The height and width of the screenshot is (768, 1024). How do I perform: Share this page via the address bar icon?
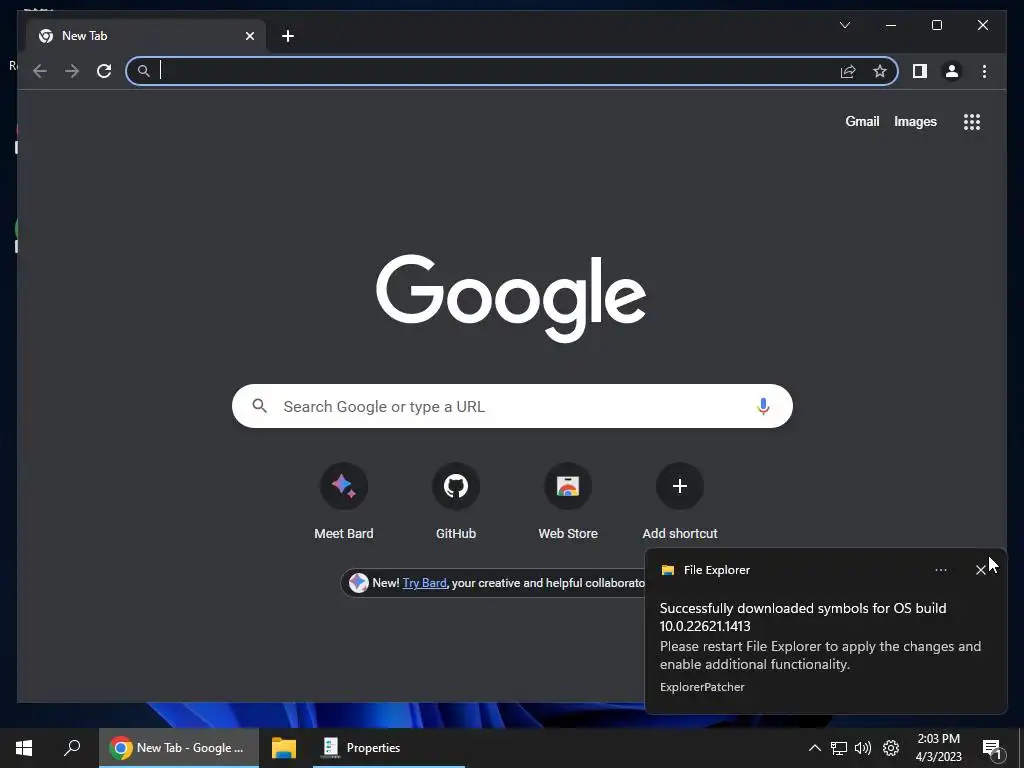[x=848, y=71]
